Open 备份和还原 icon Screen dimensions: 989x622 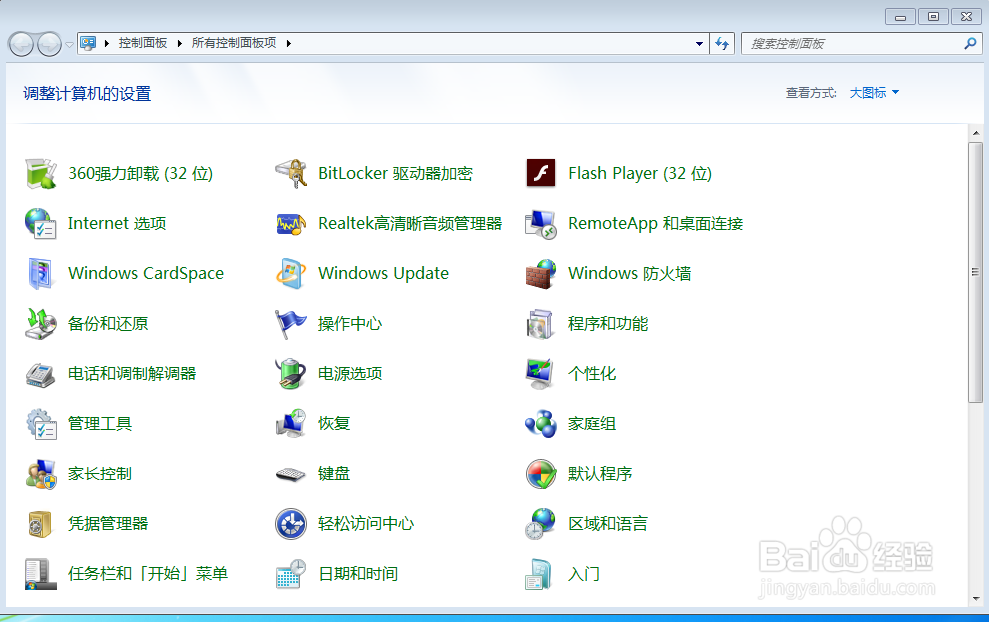[41, 324]
